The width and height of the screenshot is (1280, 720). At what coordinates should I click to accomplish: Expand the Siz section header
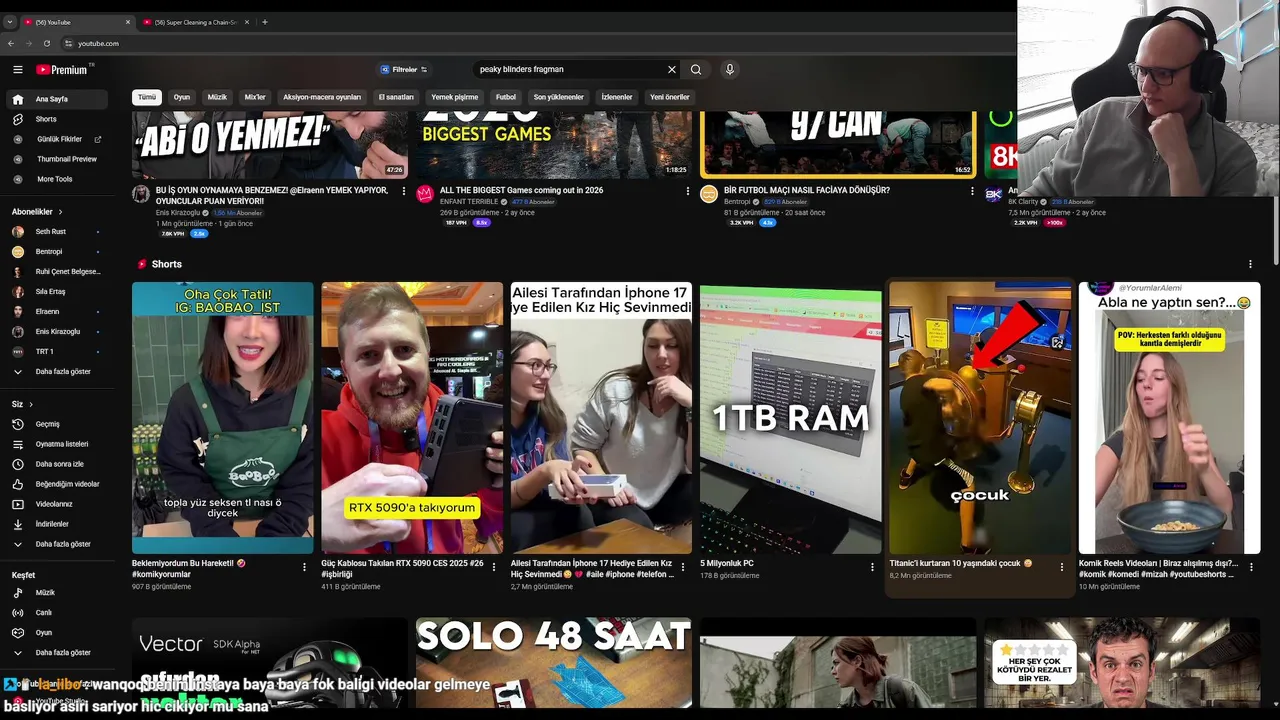pyautogui.click(x=22, y=404)
